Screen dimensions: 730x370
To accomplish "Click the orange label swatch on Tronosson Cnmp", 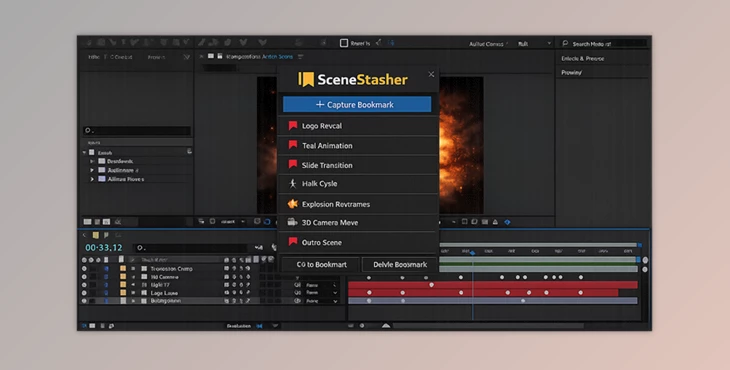I will 123,269.
